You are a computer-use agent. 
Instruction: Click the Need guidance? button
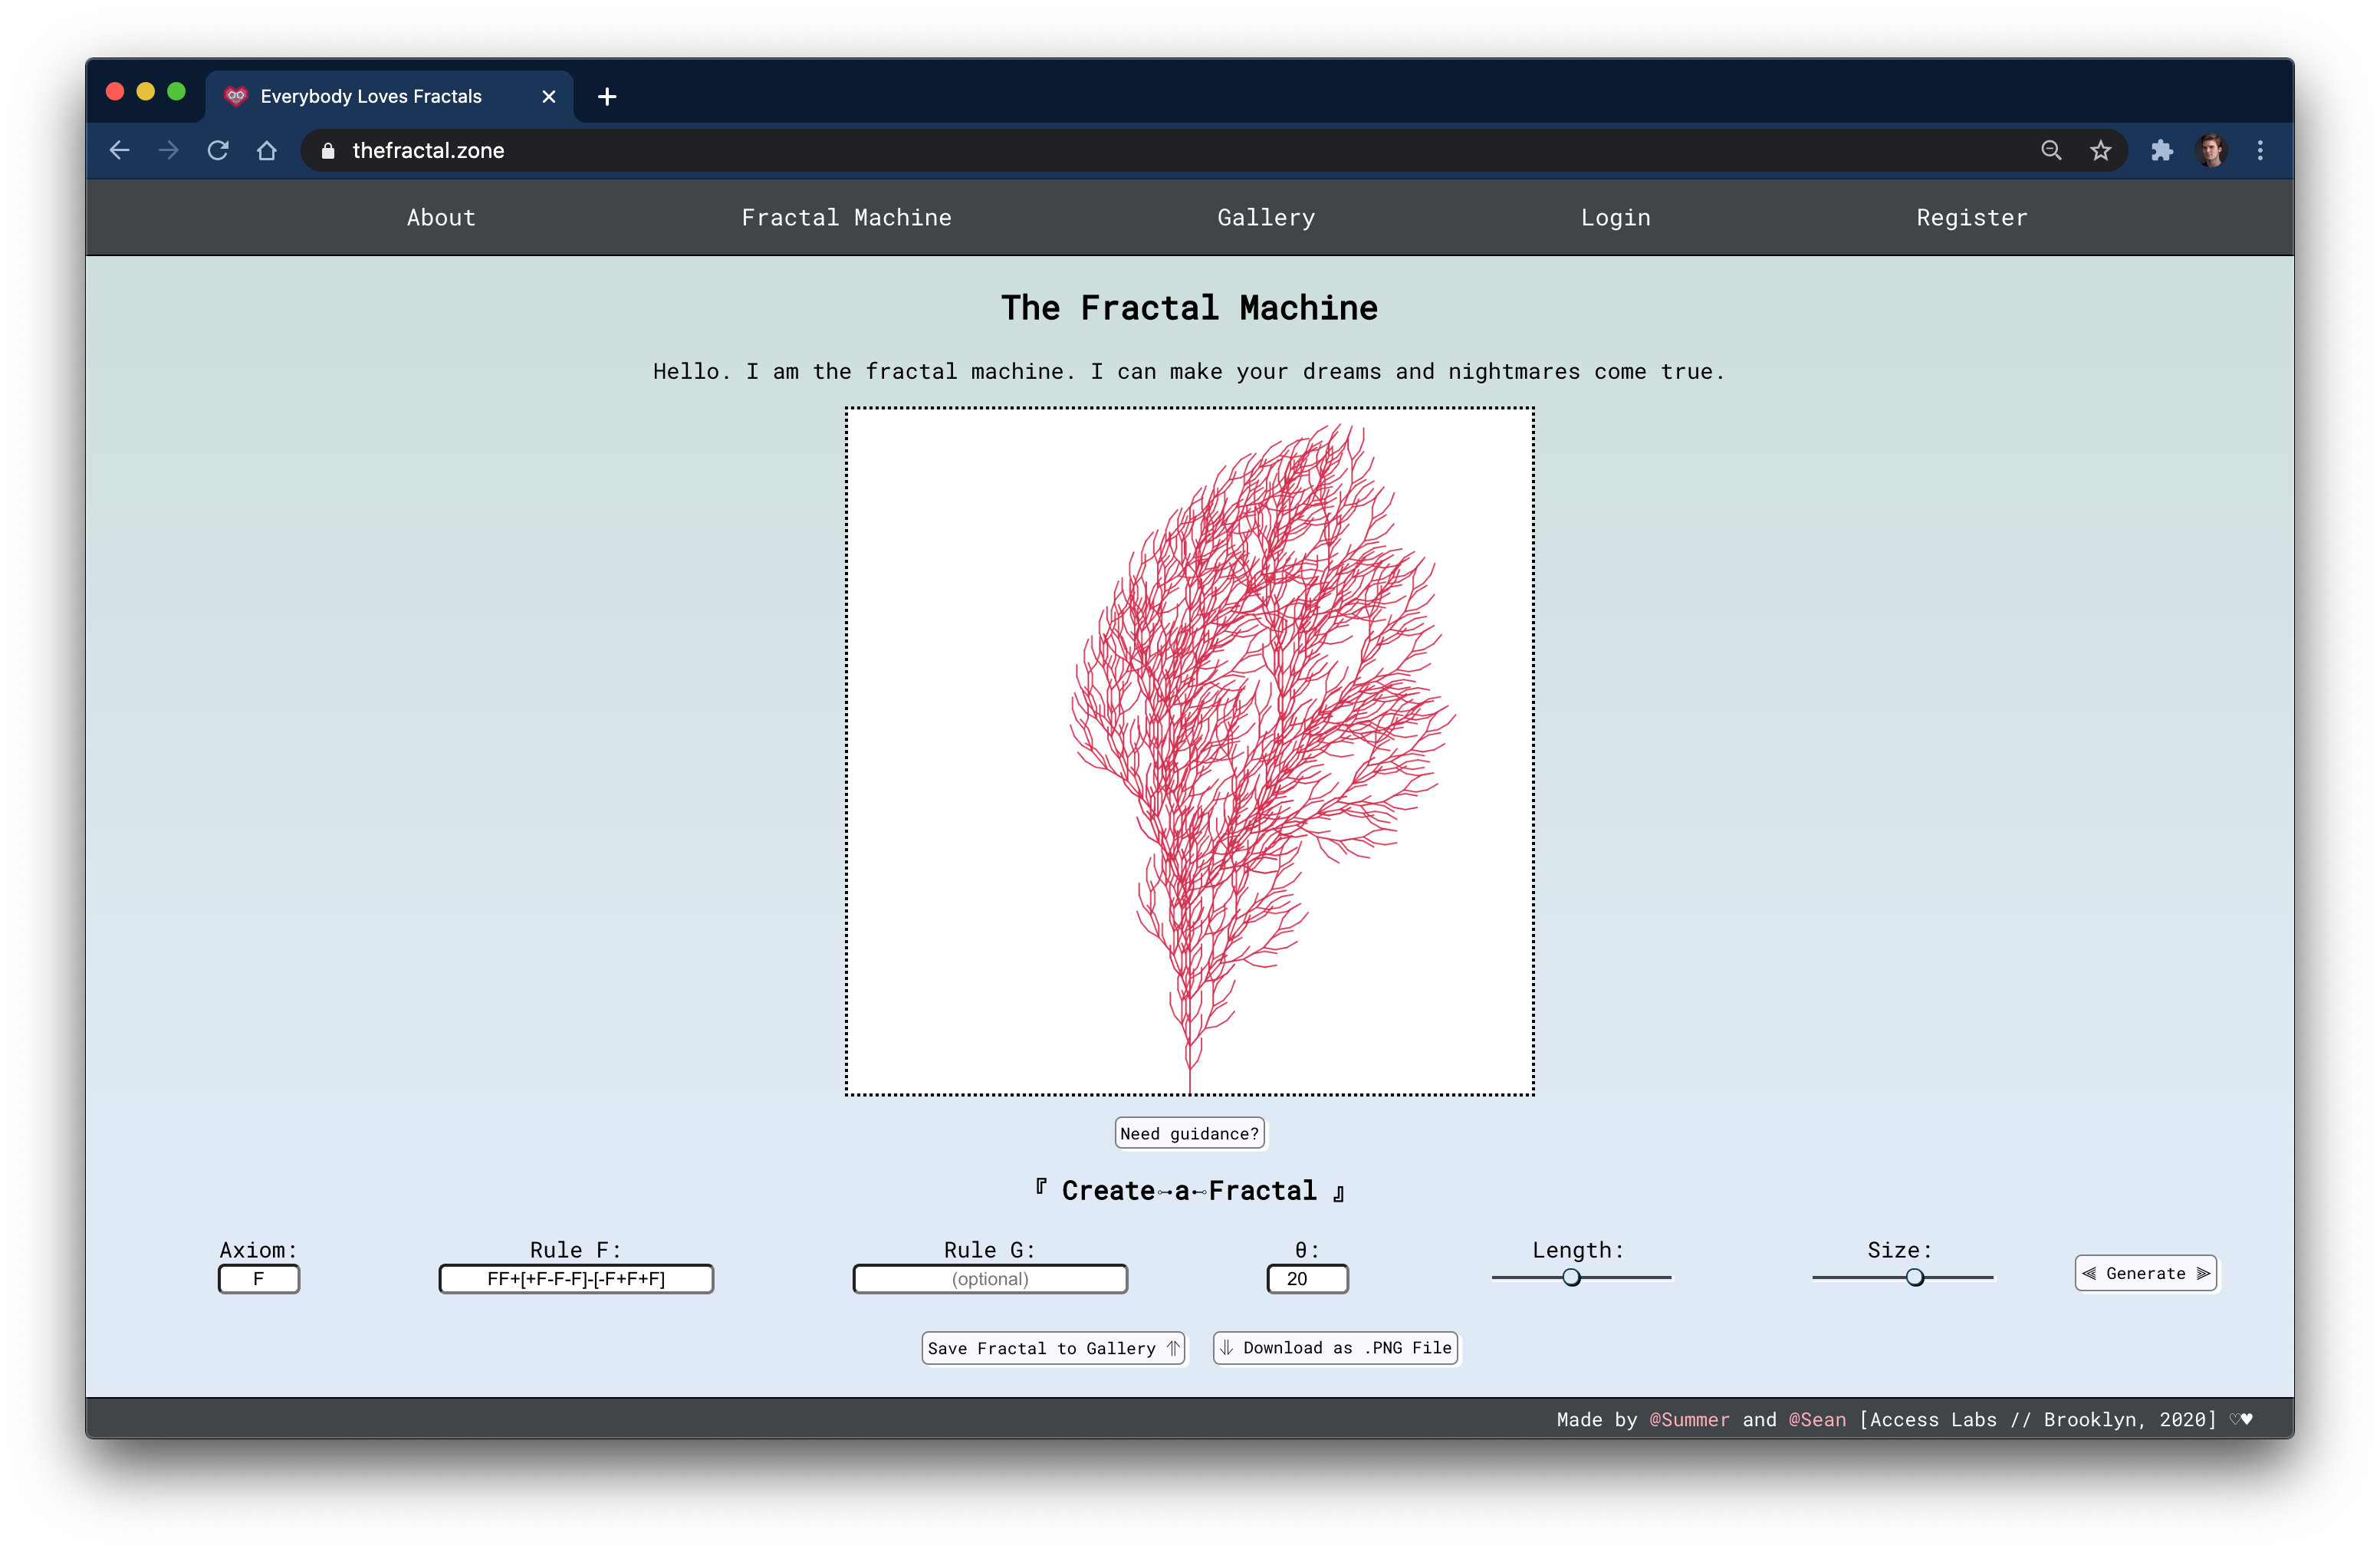pyautogui.click(x=1189, y=1133)
